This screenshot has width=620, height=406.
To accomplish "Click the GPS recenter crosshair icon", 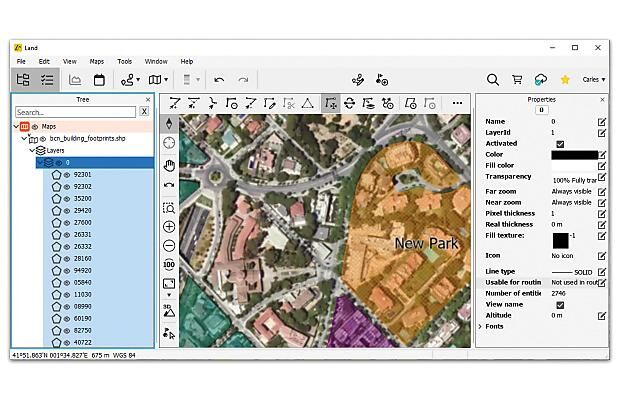I will tap(169, 142).
